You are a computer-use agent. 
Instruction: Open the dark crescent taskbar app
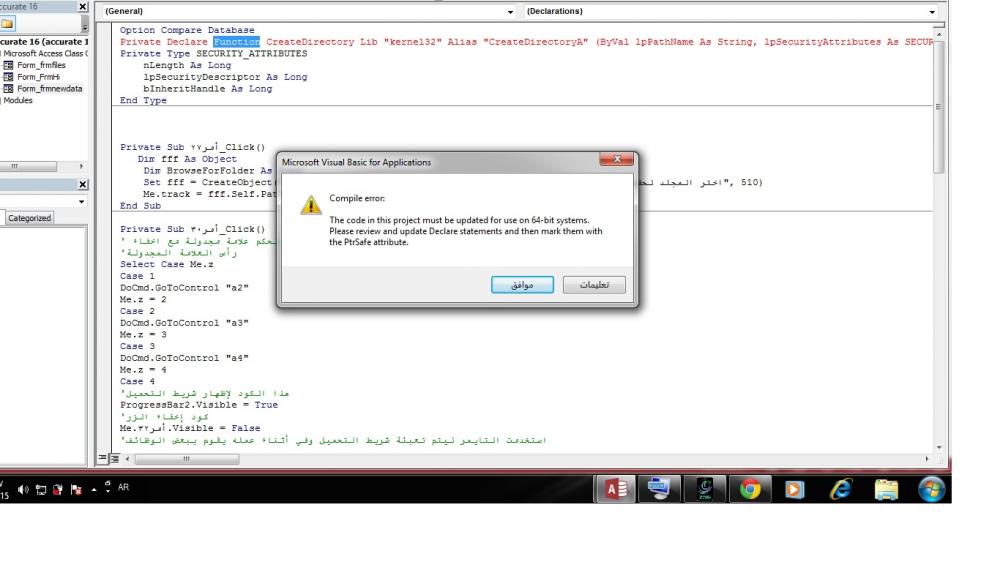click(705, 489)
